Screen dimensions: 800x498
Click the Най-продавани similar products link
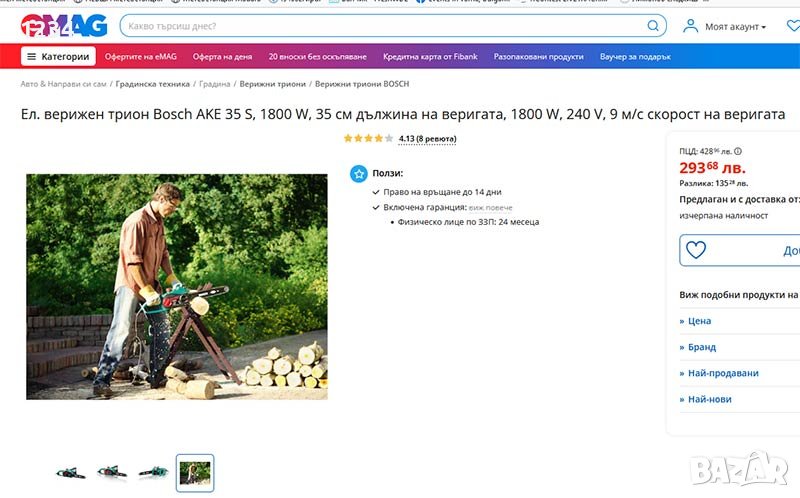tap(719, 373)
